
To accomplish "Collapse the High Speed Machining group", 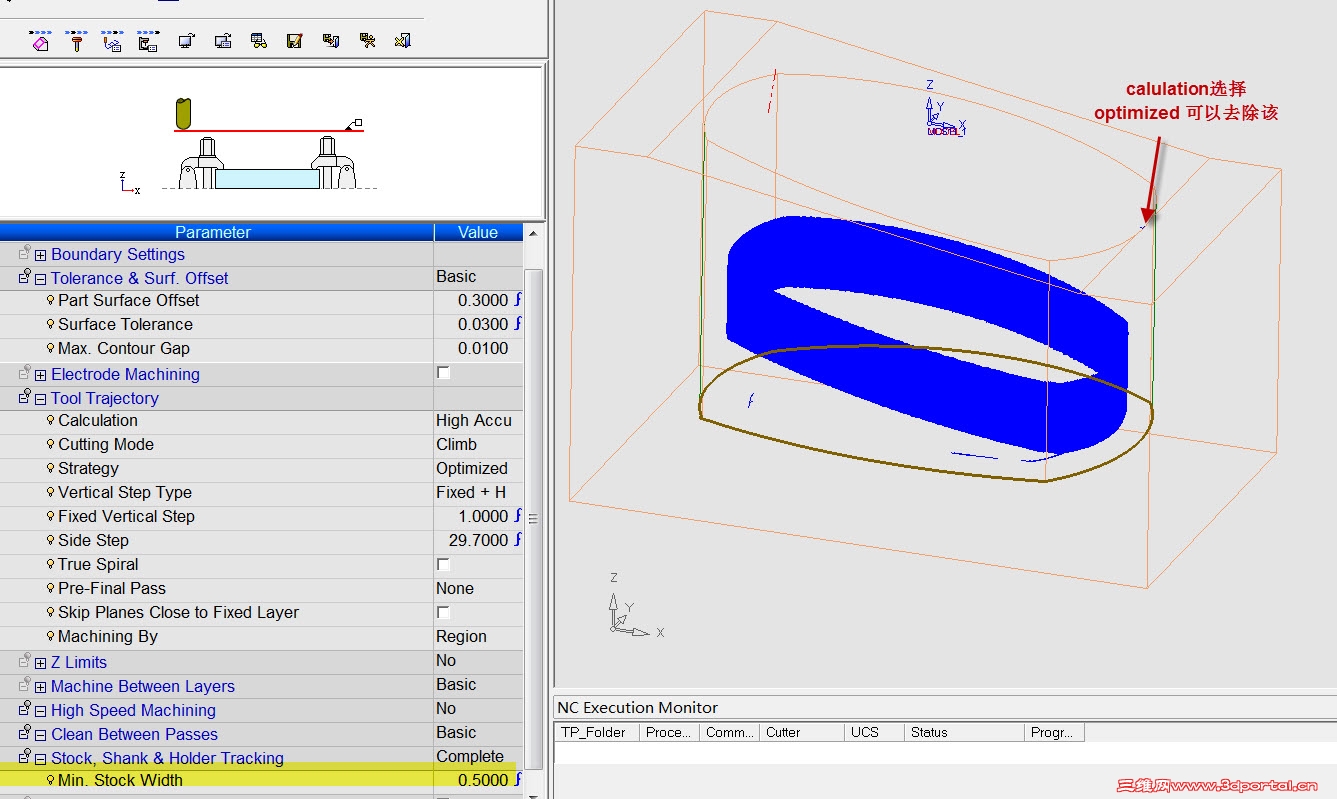I will coord(40,712).
